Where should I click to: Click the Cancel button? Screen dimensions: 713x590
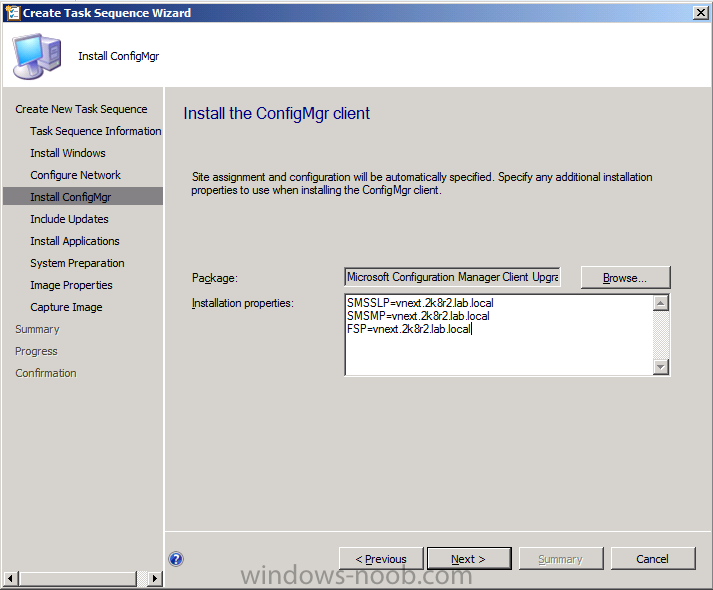coord(653,559)
